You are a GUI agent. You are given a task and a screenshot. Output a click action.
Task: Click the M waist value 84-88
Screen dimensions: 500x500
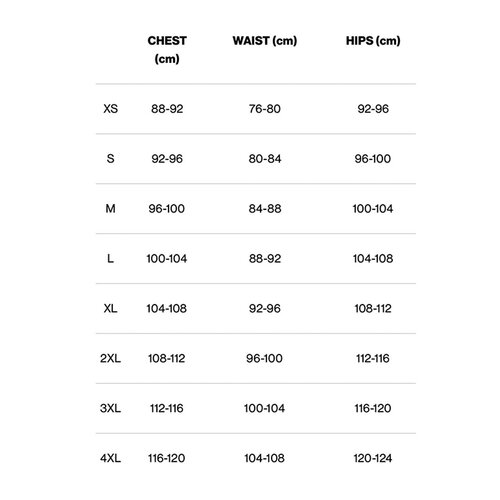click(x=265, y=209)
